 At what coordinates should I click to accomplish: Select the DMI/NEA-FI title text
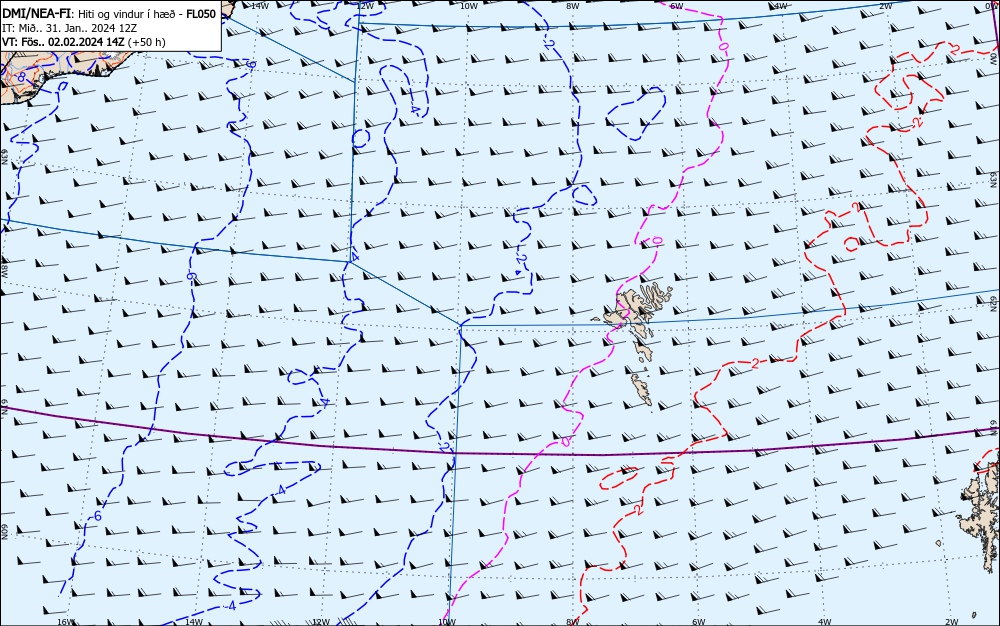click(x=38, y=14)
